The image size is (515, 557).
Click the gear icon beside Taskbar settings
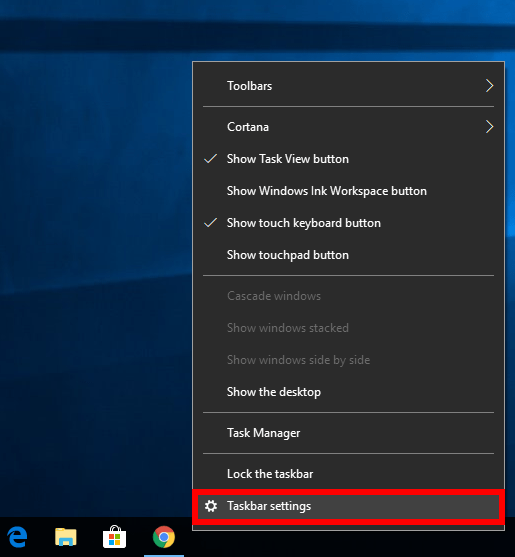tap(211, 506)
